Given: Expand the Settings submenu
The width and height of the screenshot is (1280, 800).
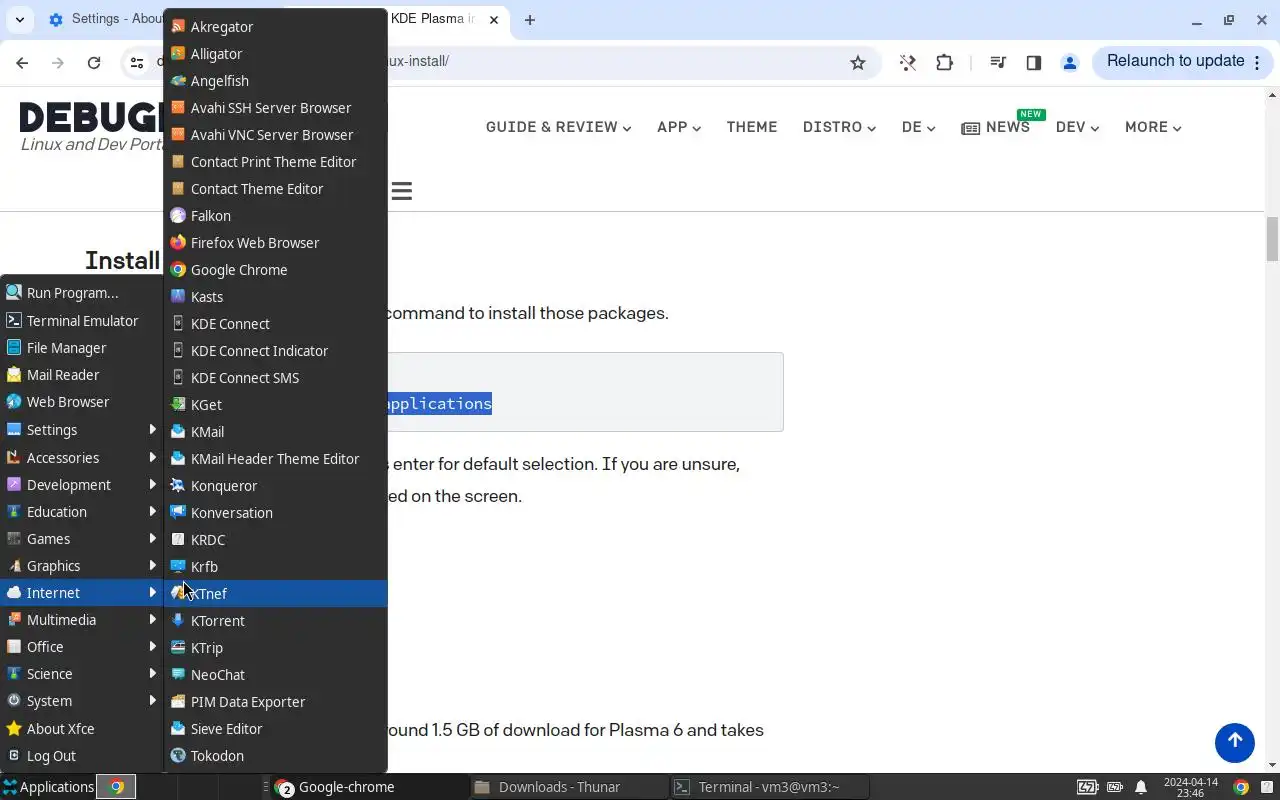Looking at the screenshot, I should pos(81,430).
